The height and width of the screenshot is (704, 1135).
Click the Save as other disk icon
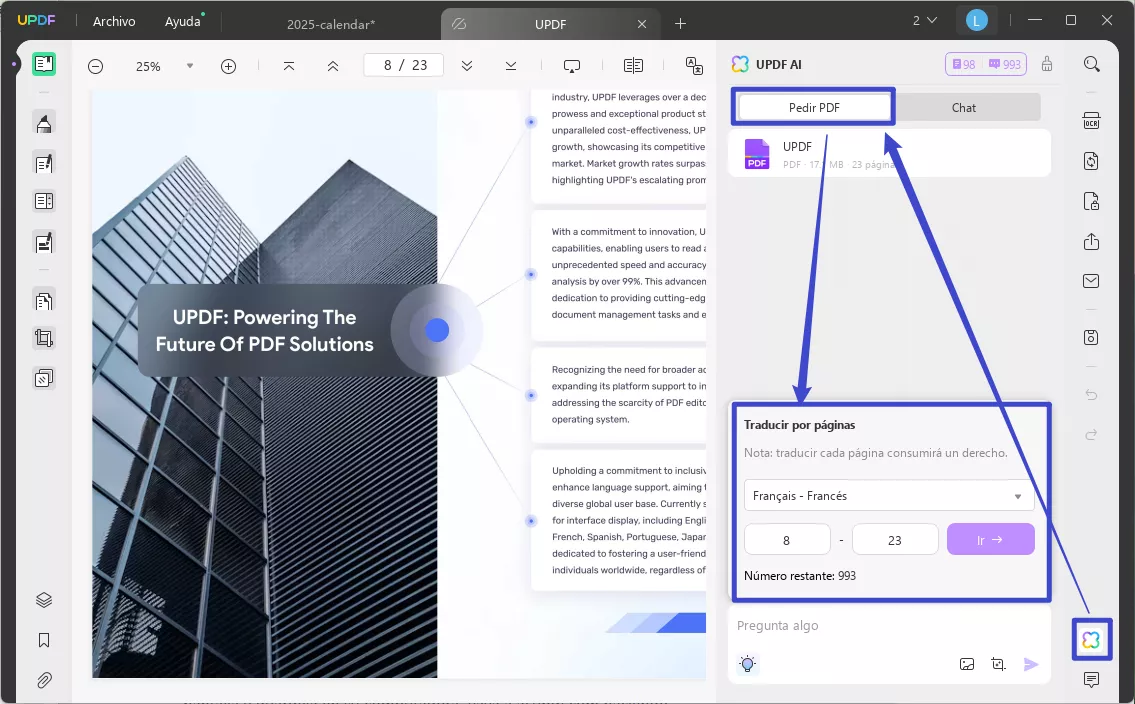1091,337
